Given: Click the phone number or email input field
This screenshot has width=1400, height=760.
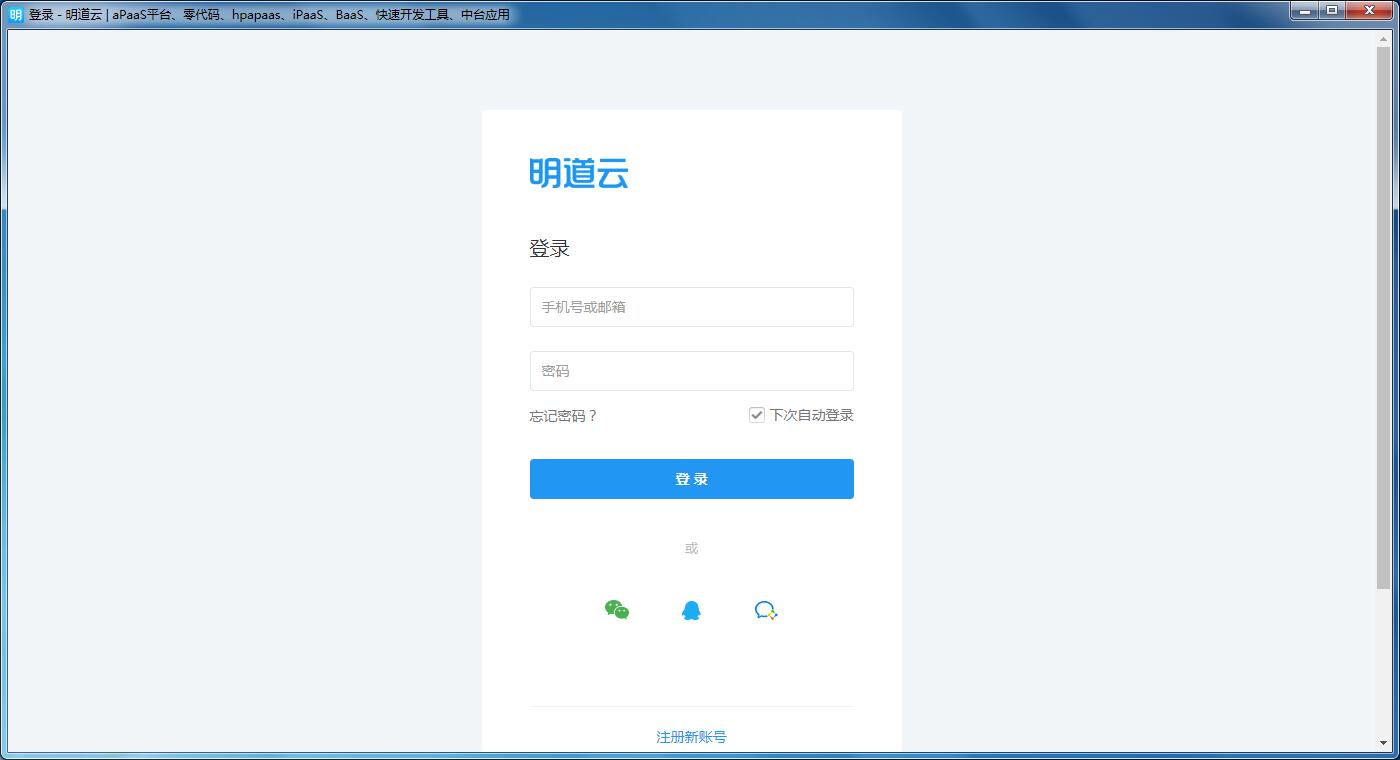Looking at the screenshot, I should click(x=691, y=307).
